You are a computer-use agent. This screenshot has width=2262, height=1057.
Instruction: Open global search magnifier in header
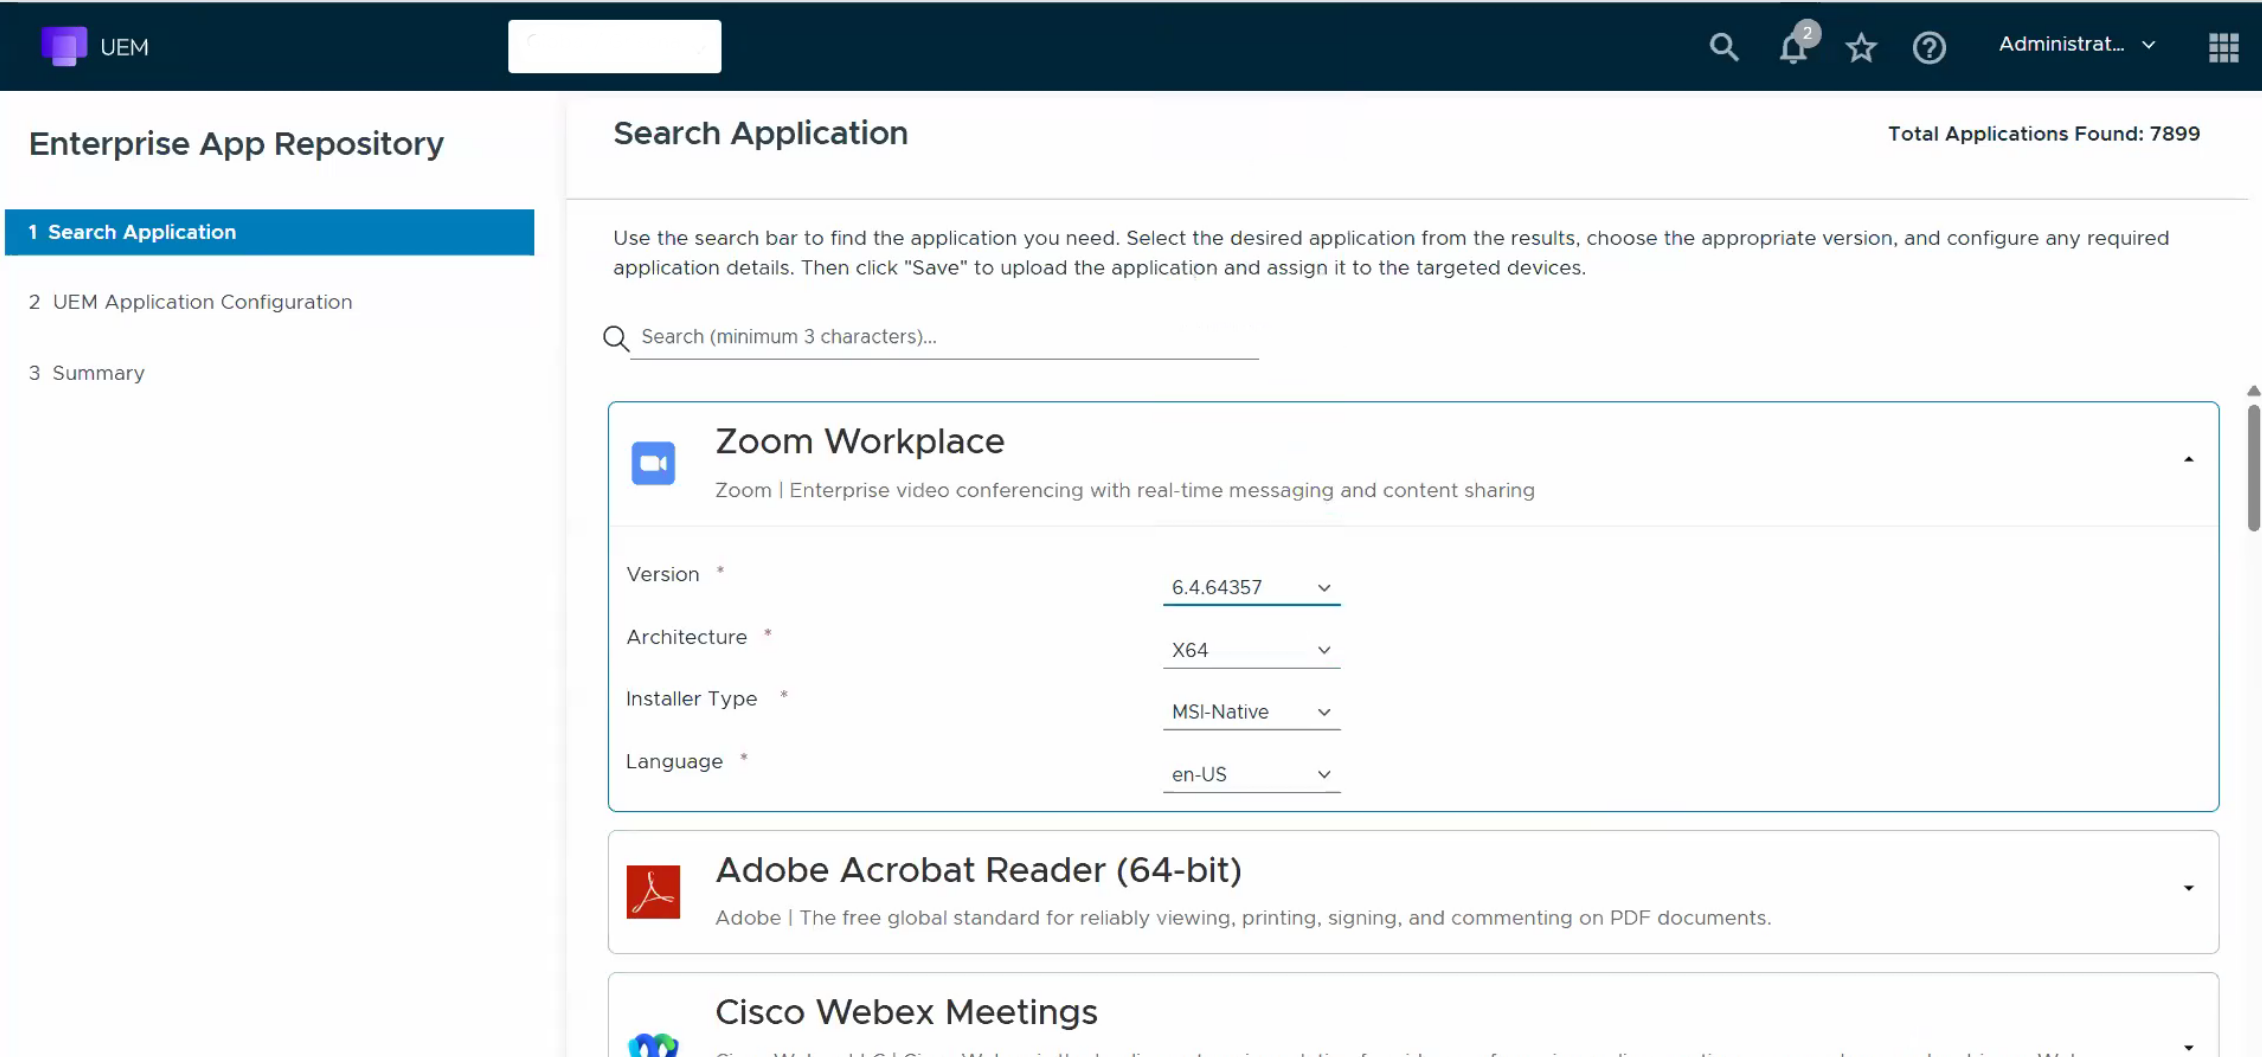pyautogui.click(x=1723, y=47)
